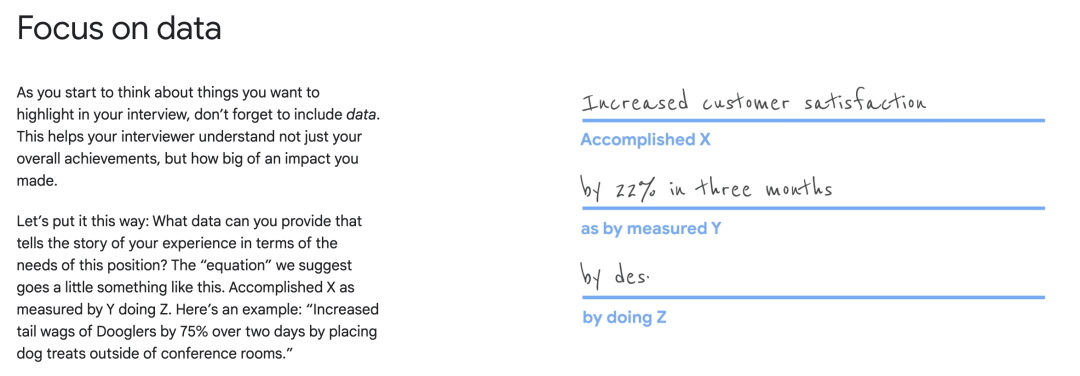Click the handwritten words 'three months'
This screenshot has height=376, width=1080.
pos(760,189)
